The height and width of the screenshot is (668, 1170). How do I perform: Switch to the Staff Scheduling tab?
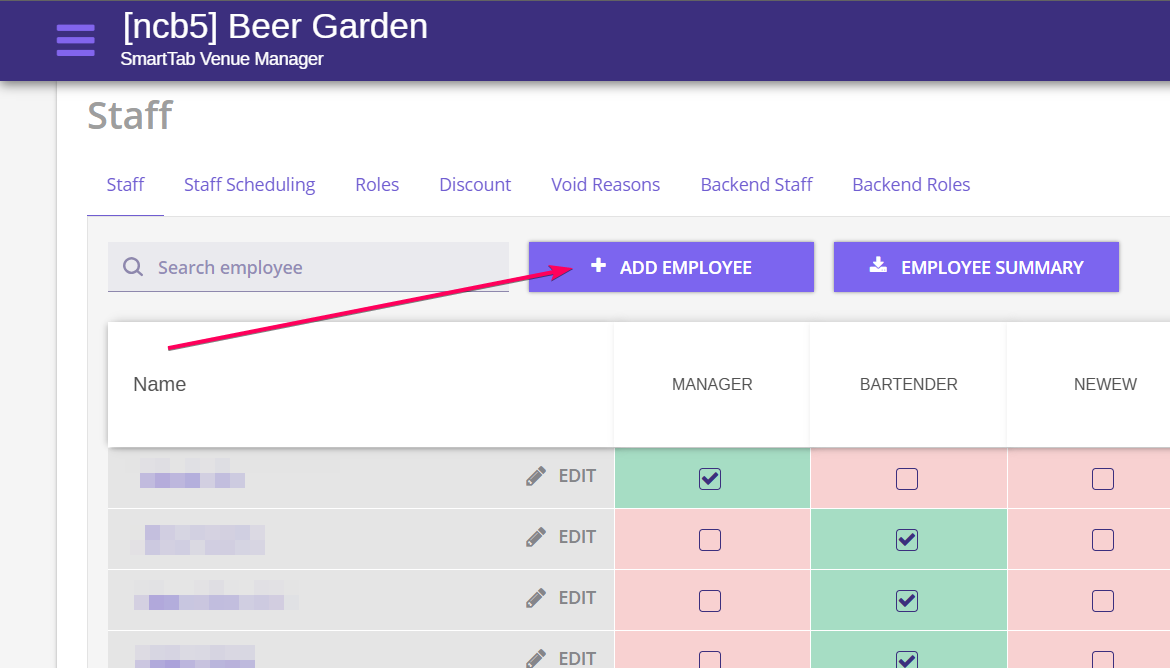pos(249,185)
